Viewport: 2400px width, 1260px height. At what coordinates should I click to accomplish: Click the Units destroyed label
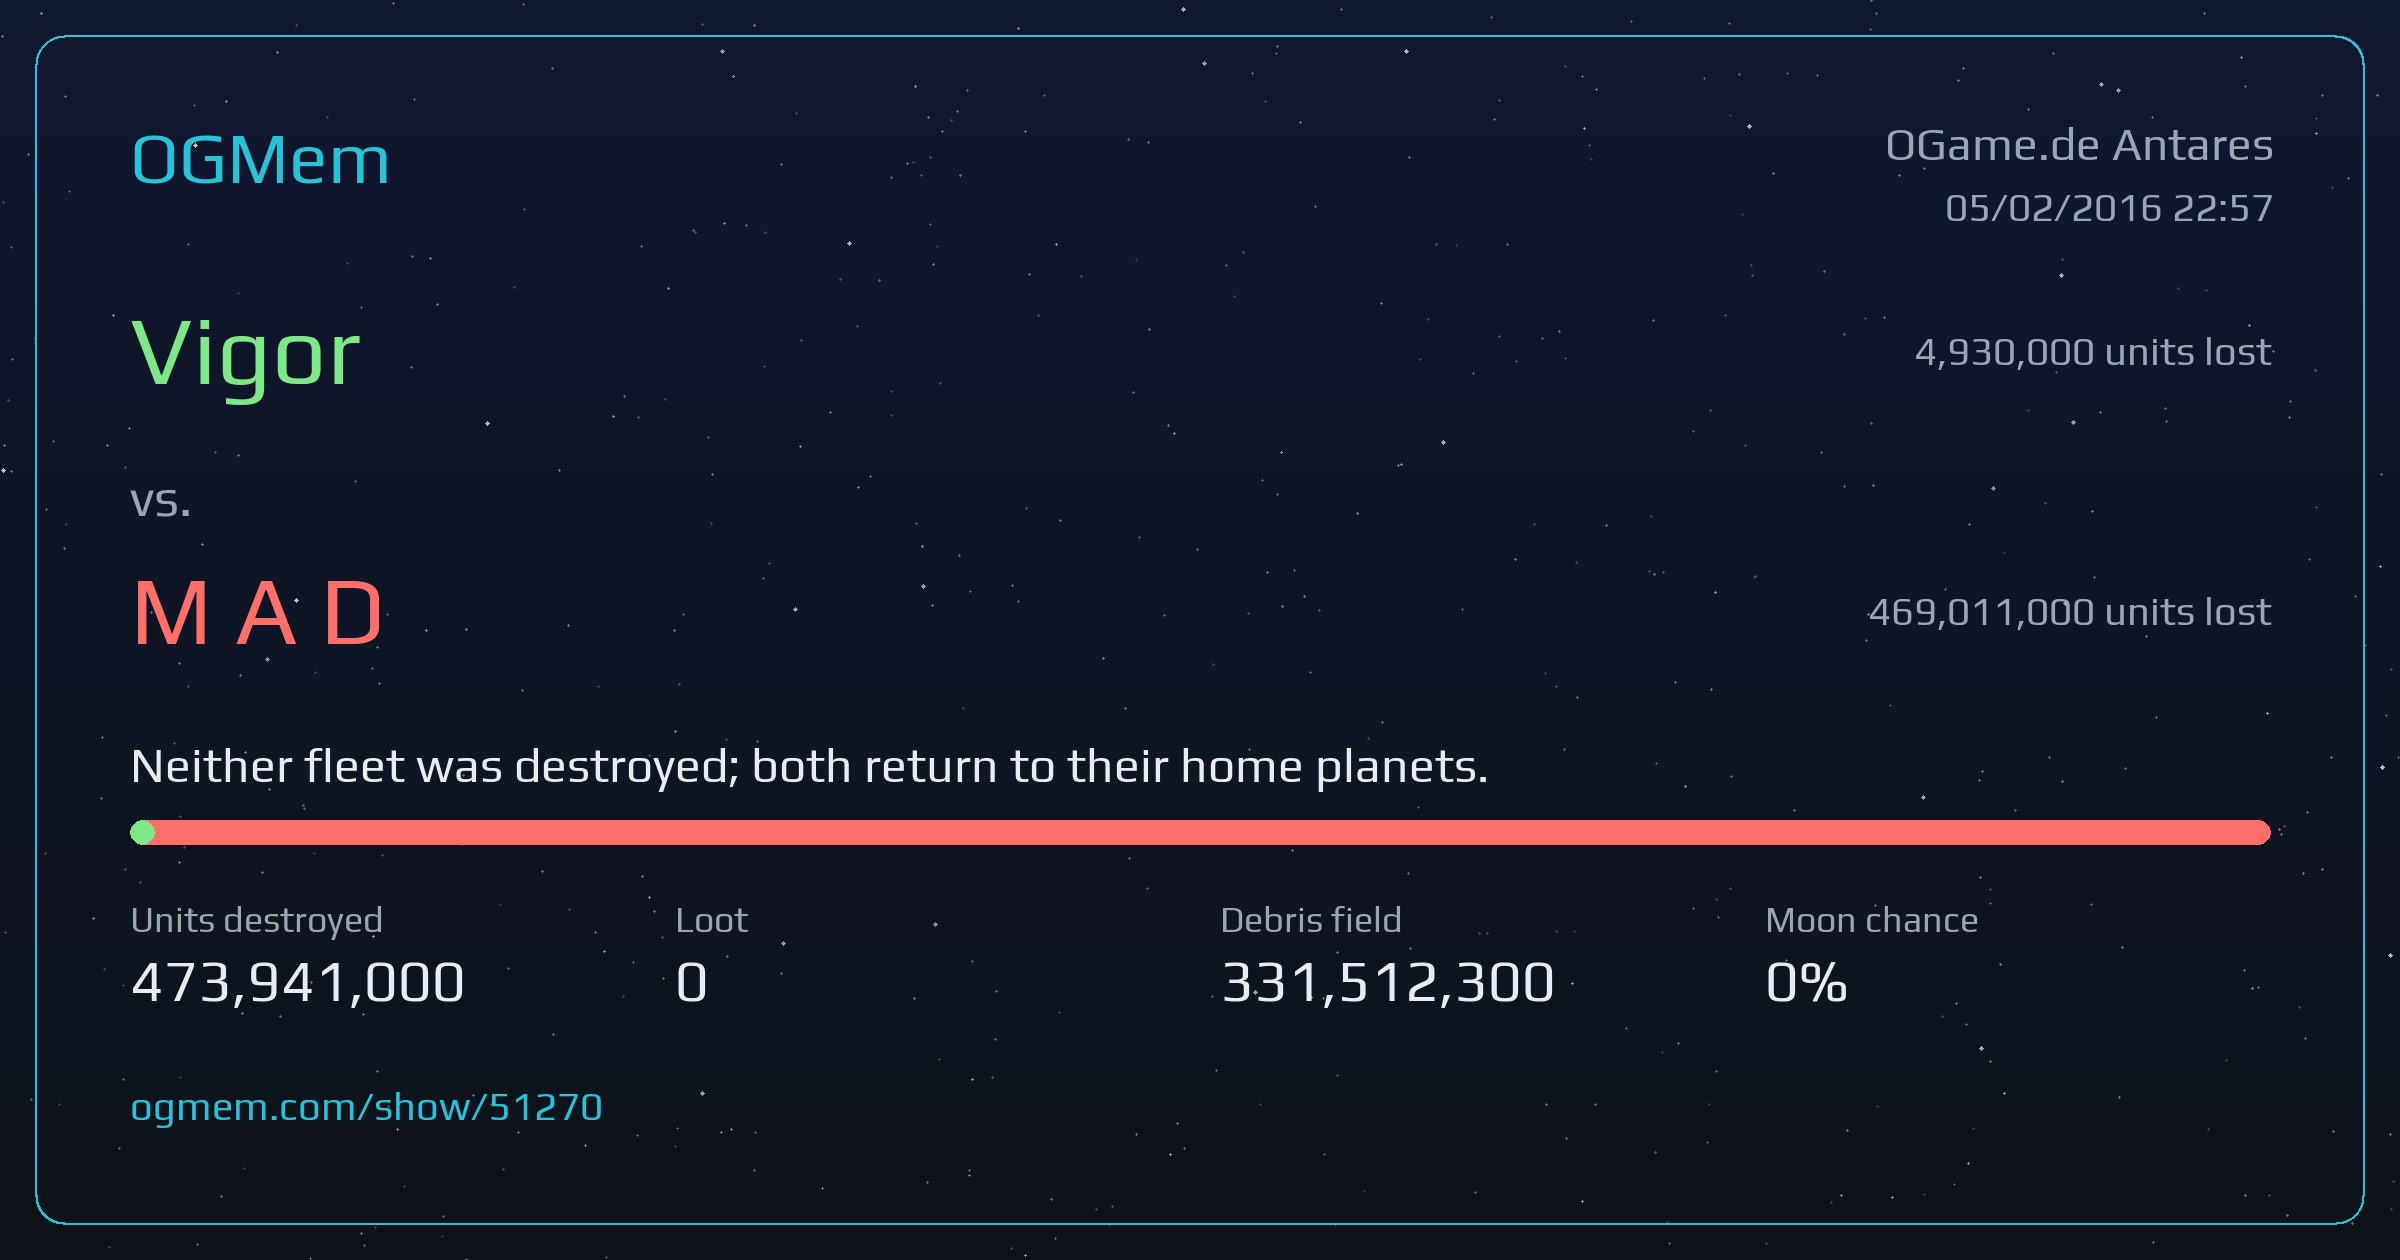click(x=257, y=921)
